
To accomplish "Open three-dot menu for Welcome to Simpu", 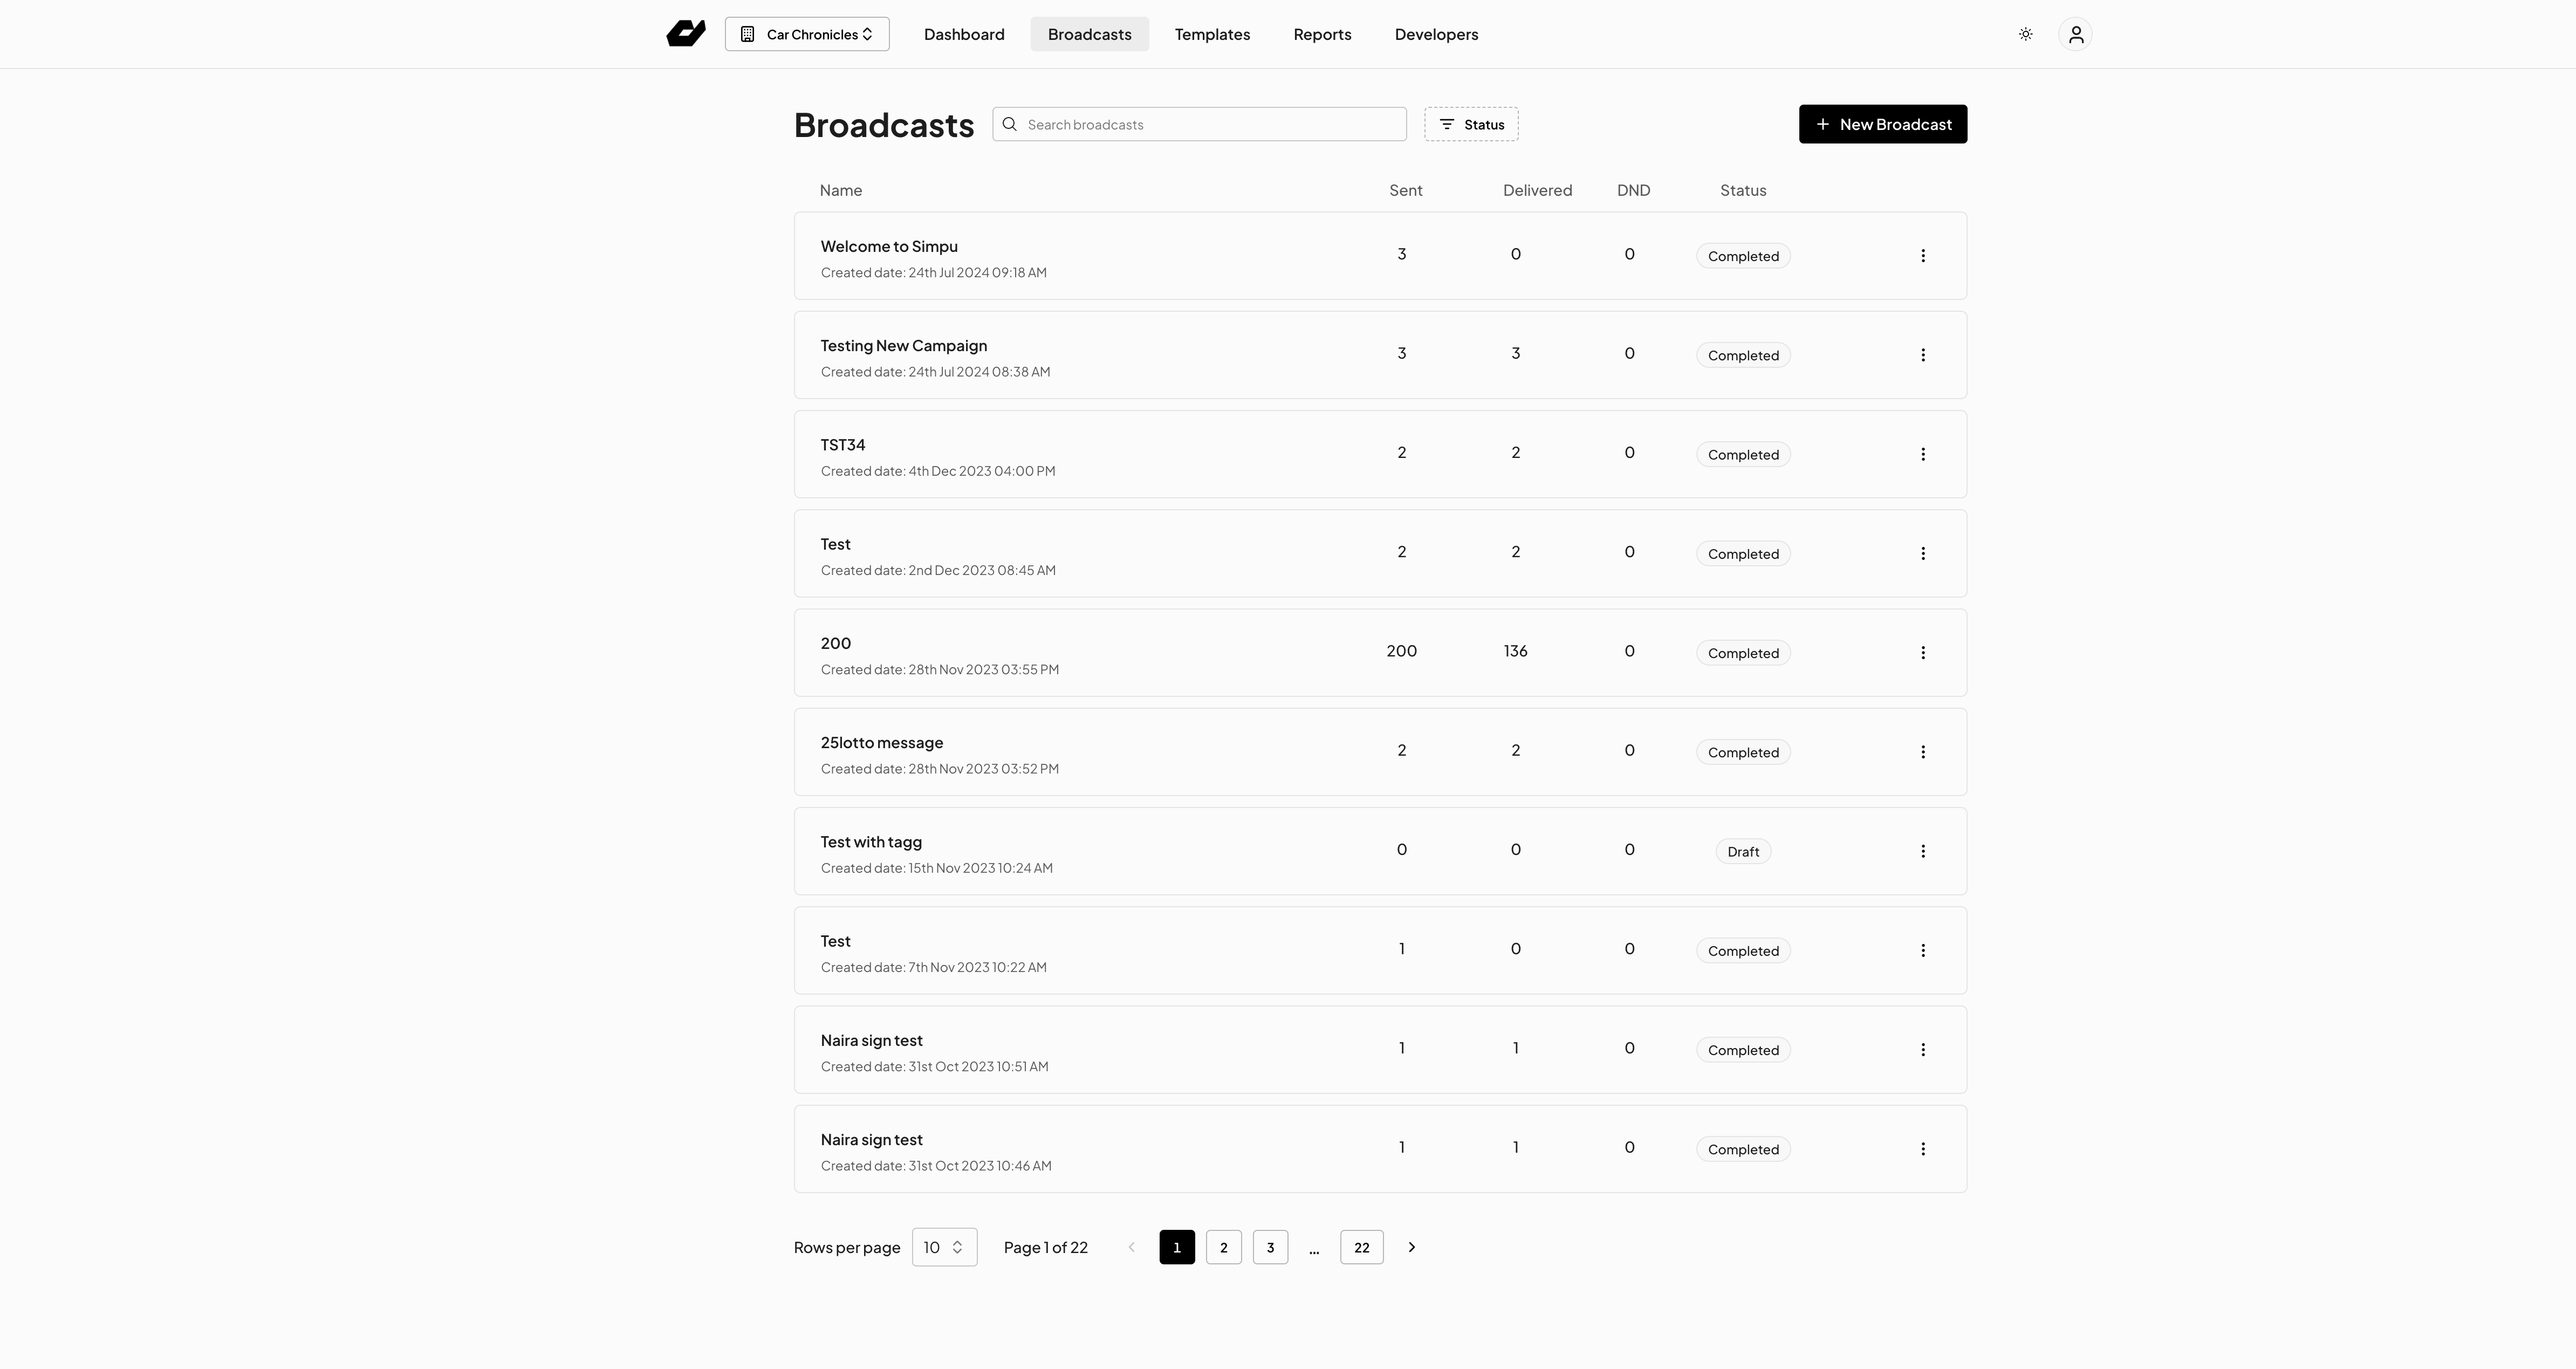I will pos(1922,256).
